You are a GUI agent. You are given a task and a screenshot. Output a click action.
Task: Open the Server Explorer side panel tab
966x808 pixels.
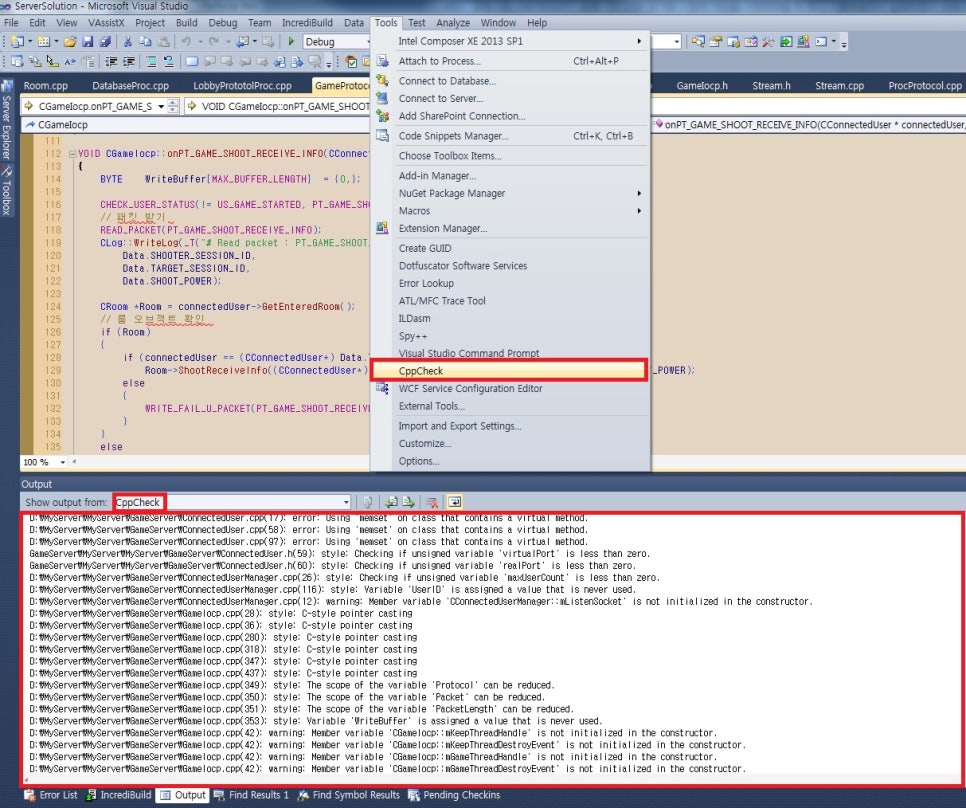[7, 119]
